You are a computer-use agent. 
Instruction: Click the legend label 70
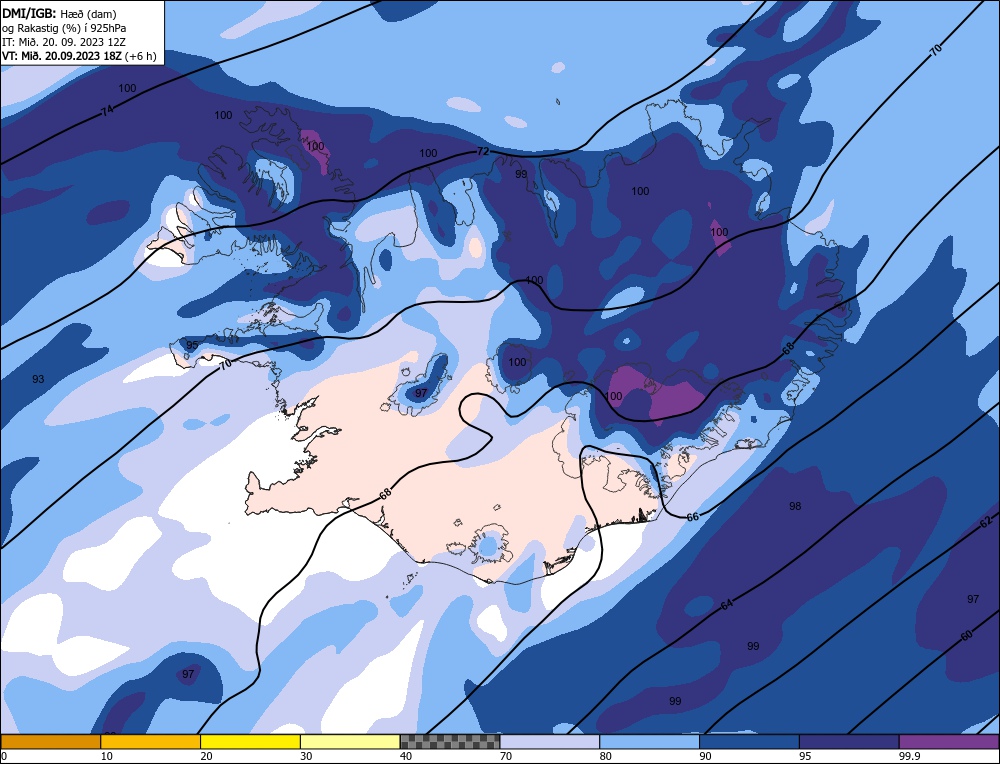point(506,756)
